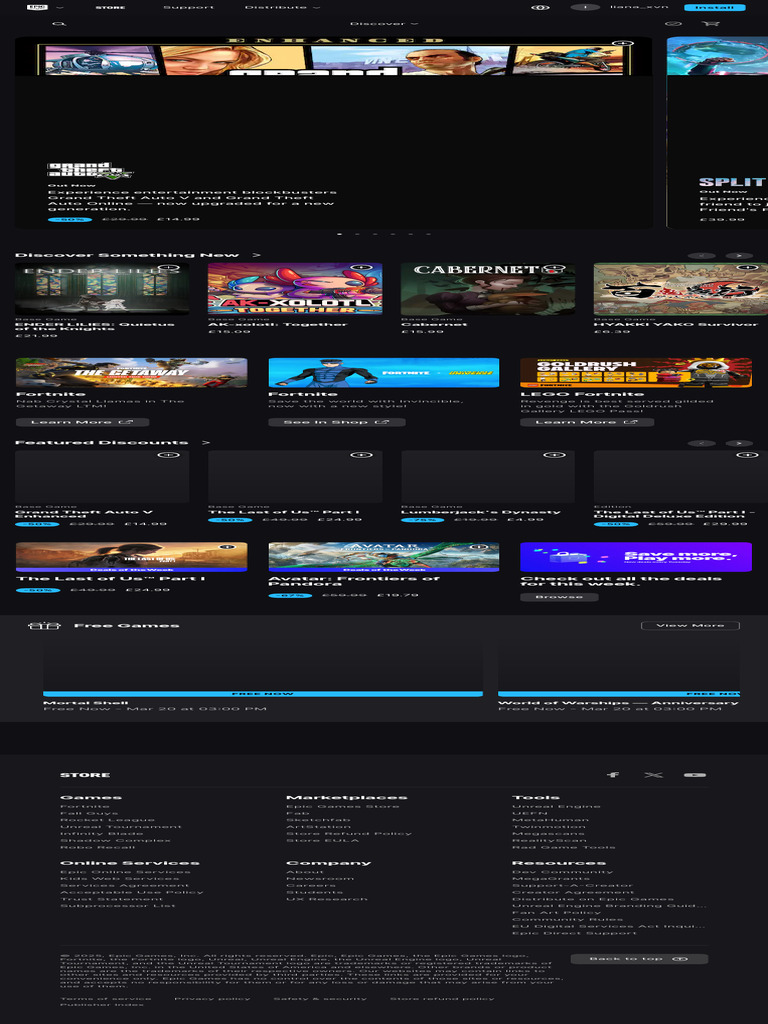Open the Support menu item
The image size is (768, 1024).
[x=188, y=7]
